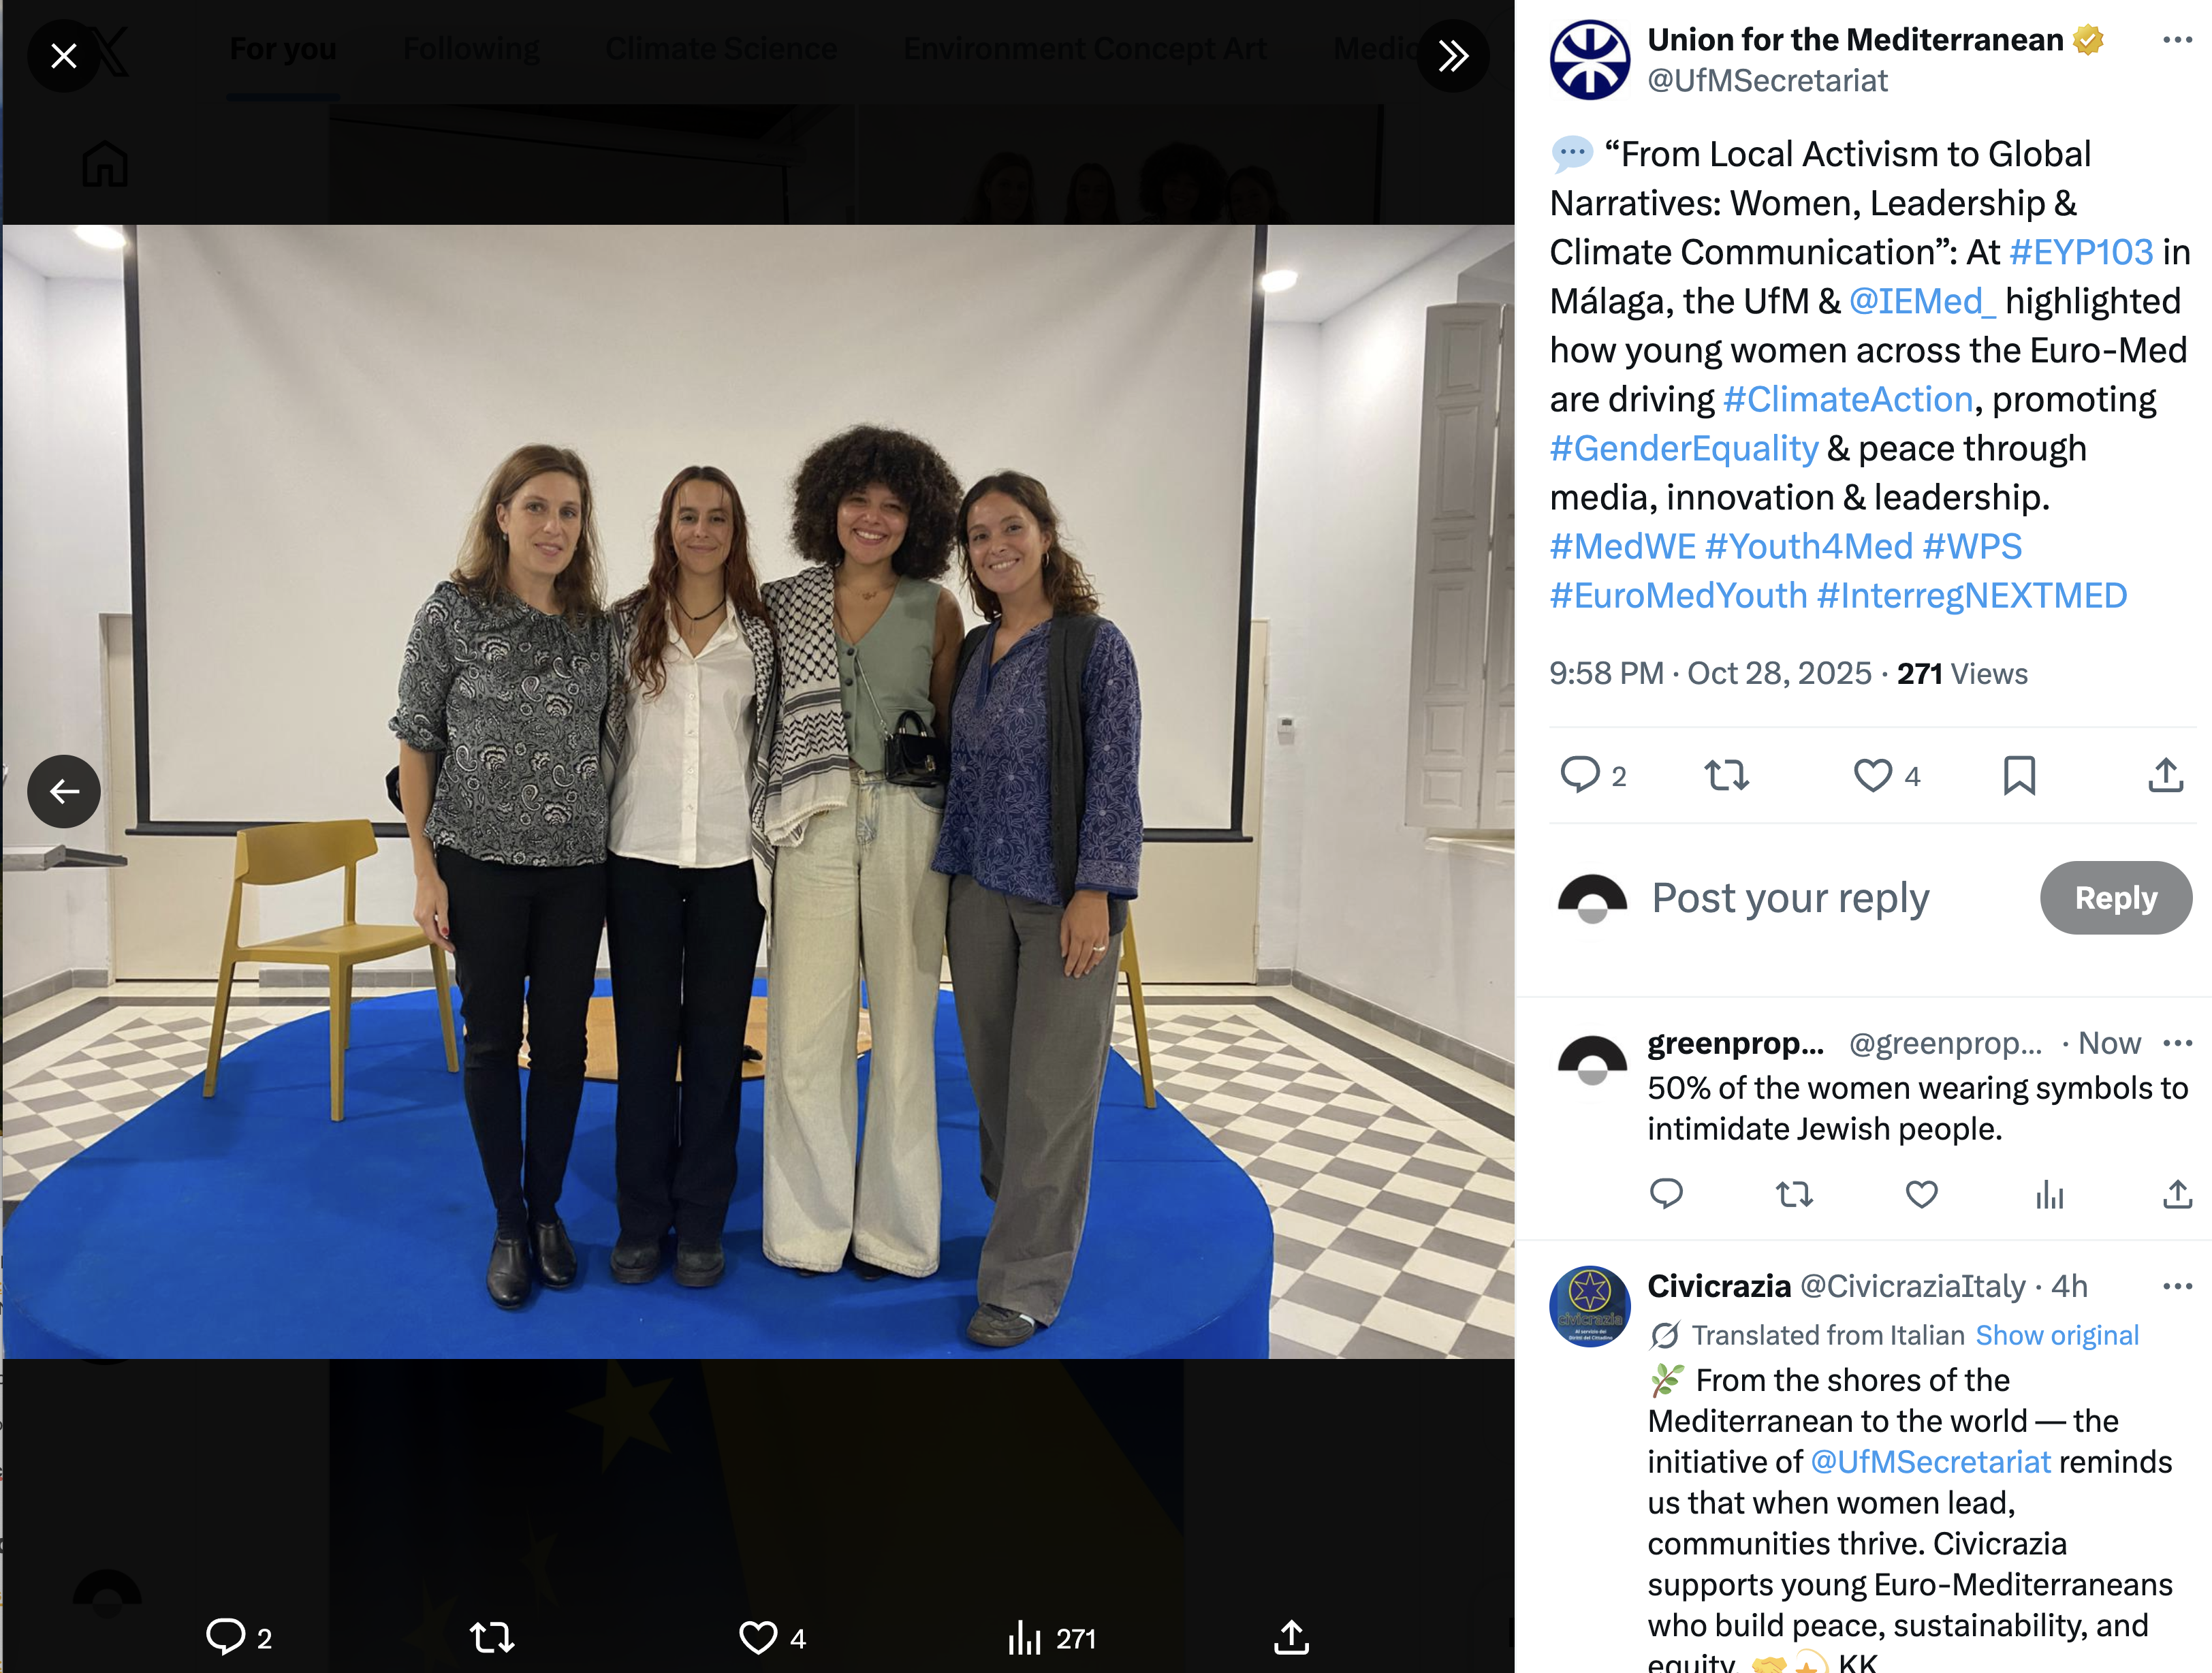Screen dimensions: 2212x1673
Task: Open more options on greenprop reply
Action: tap(2177, 1043)
